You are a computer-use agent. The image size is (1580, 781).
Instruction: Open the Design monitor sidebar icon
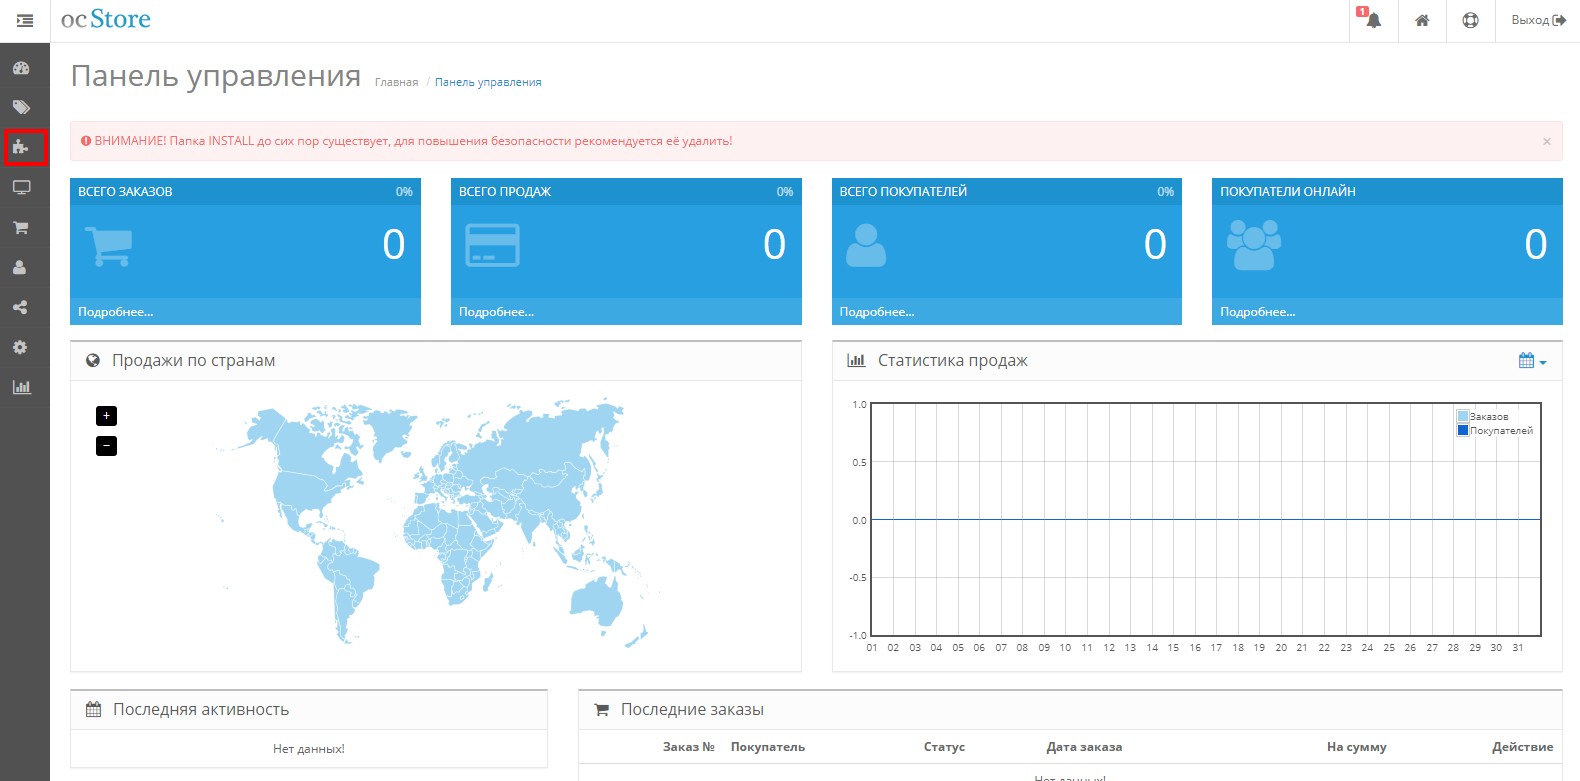click(21, 187)
